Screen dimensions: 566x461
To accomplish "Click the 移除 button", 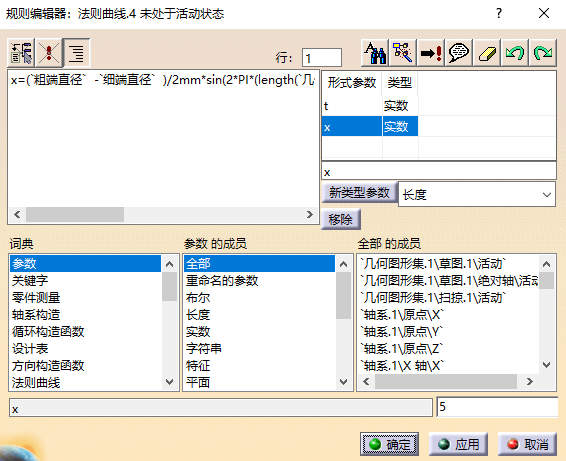I will tap(340, 219).
